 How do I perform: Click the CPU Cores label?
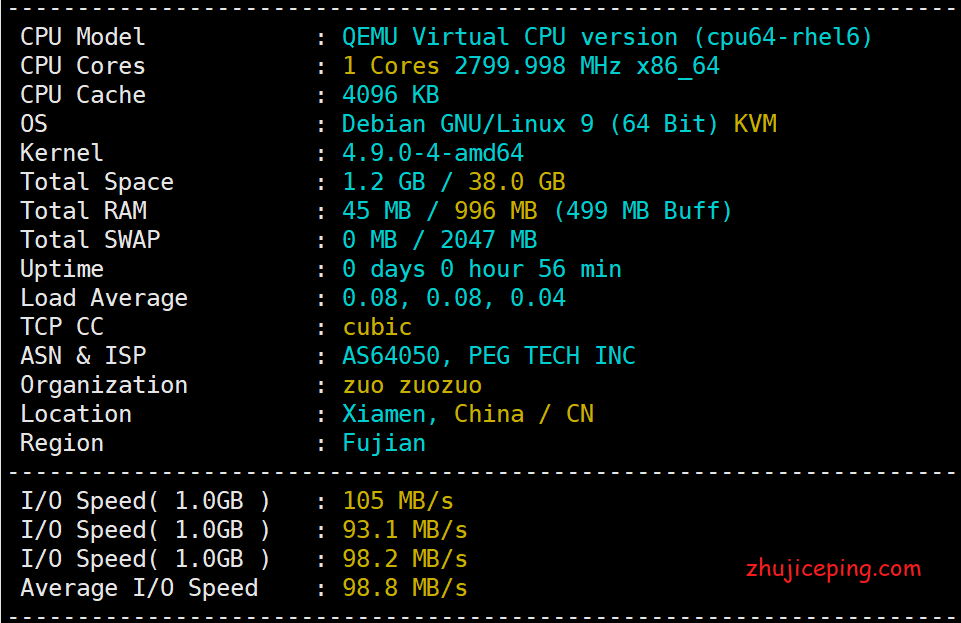[x=82, y=66]
